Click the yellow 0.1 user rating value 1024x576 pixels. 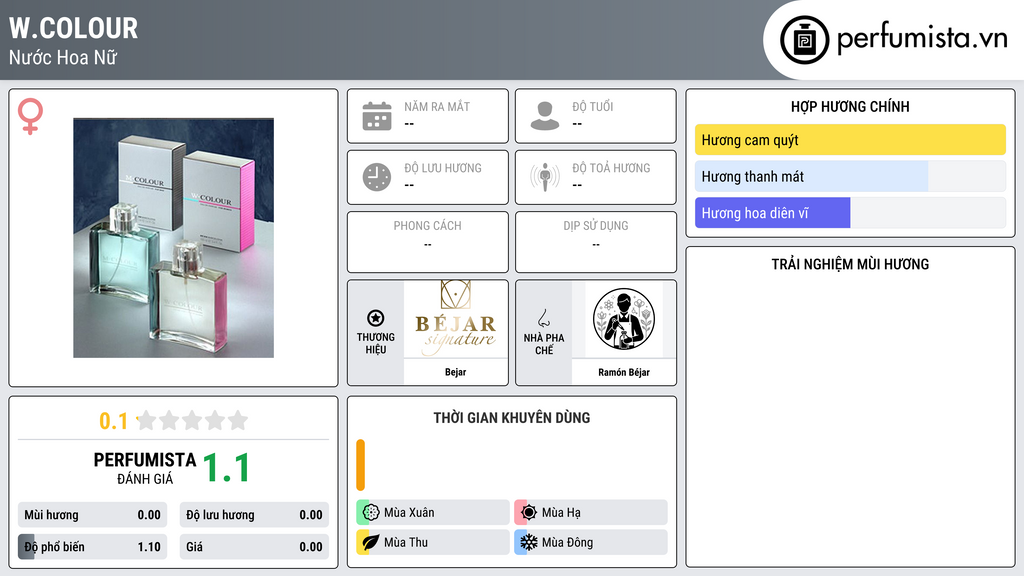[113, 421]
